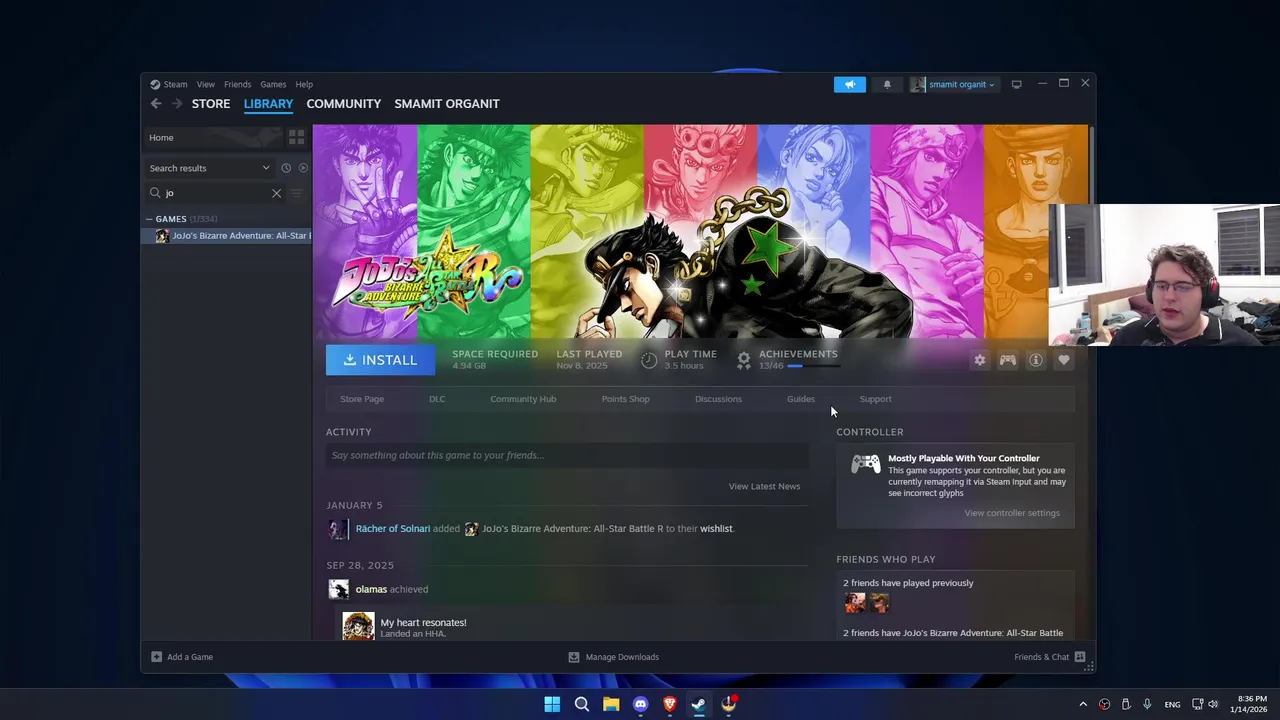The image size is (1280, 720).
Task: Open the Support link
Action: click(875, 399)
